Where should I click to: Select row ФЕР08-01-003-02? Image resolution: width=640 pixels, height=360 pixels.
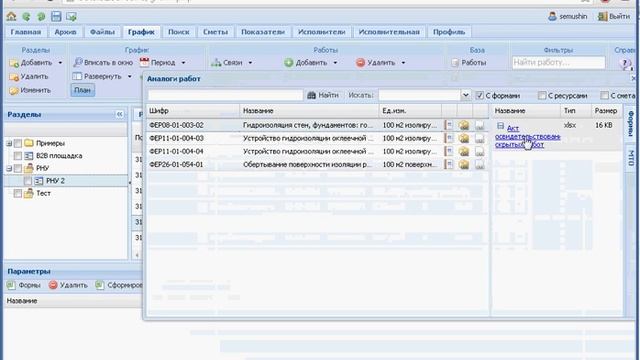point(318,125)
